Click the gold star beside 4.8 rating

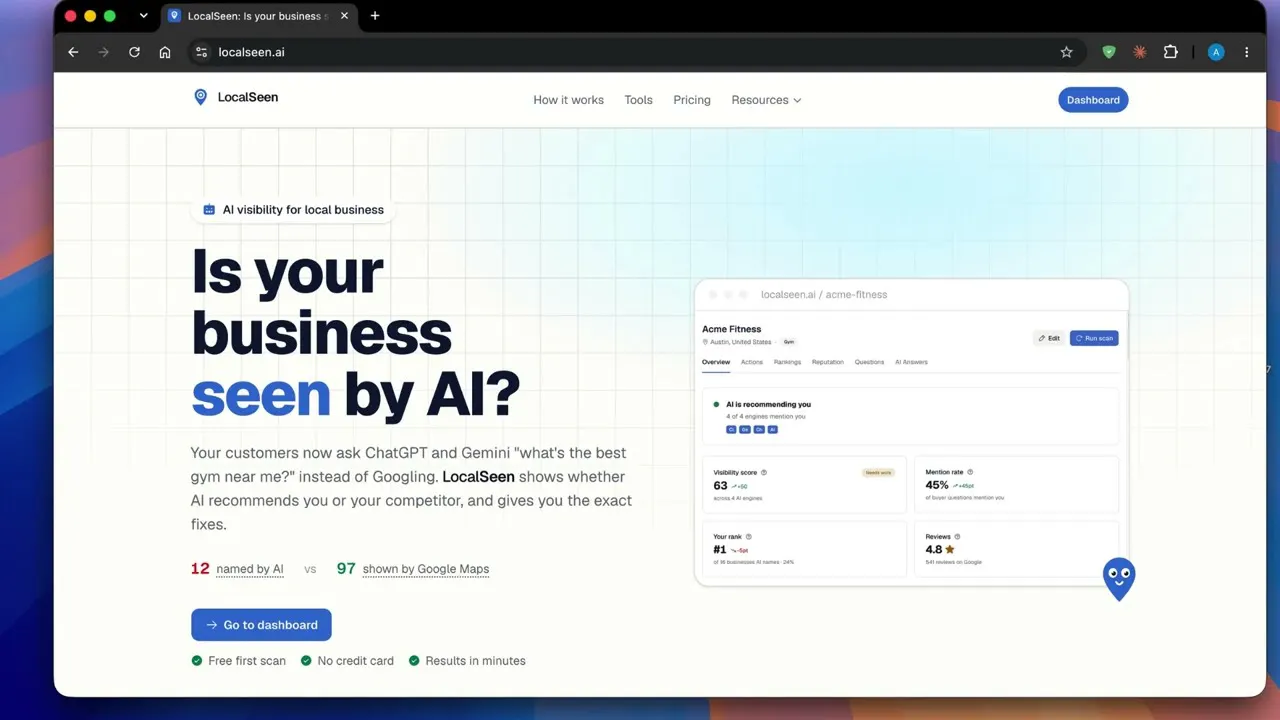(950, 549)
